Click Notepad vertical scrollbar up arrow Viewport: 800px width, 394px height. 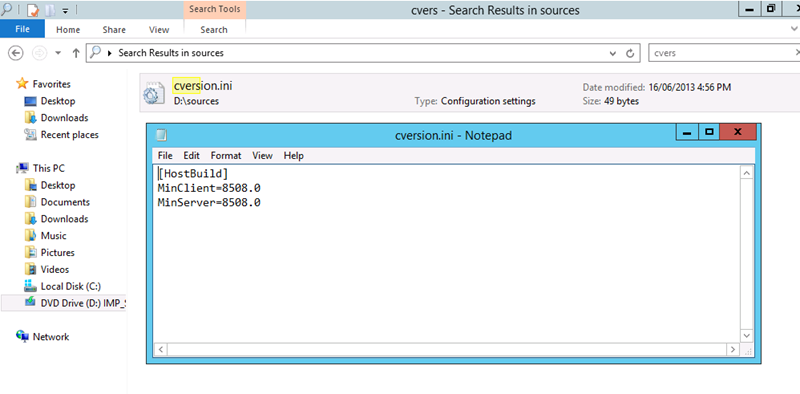[746, 173]
